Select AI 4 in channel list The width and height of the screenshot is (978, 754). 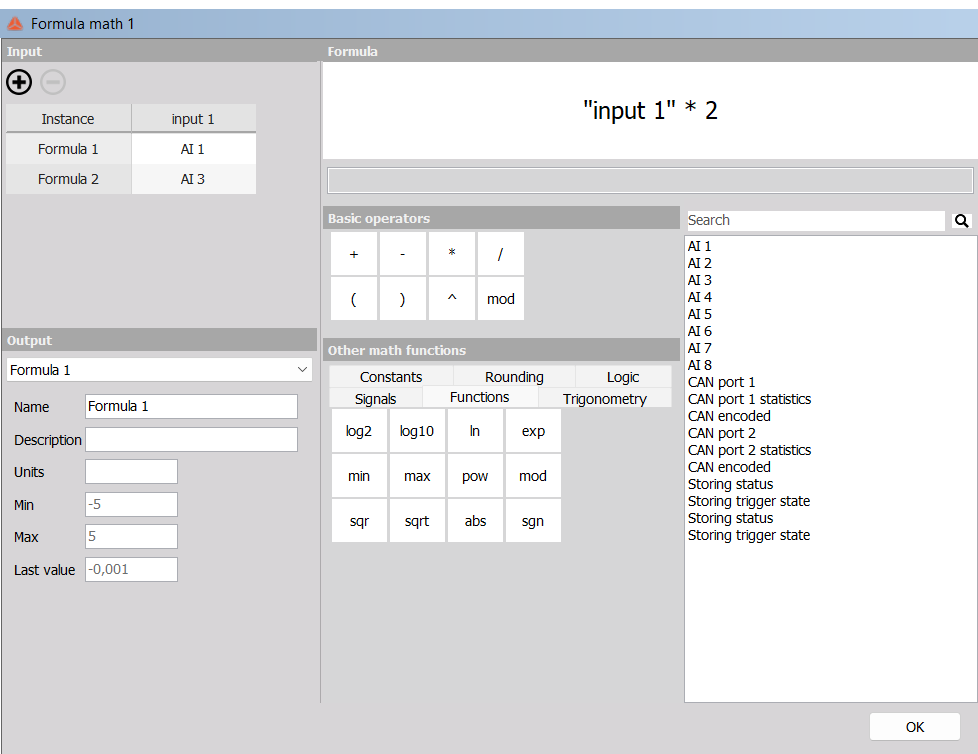[x=700, y=297]
